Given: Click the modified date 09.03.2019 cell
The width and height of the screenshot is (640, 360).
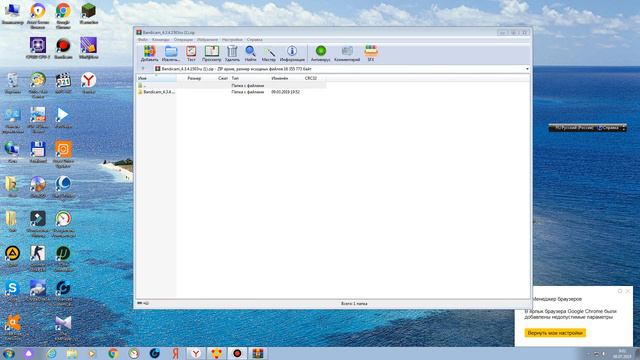Looking at the screenshot, I should pos(286,92).
